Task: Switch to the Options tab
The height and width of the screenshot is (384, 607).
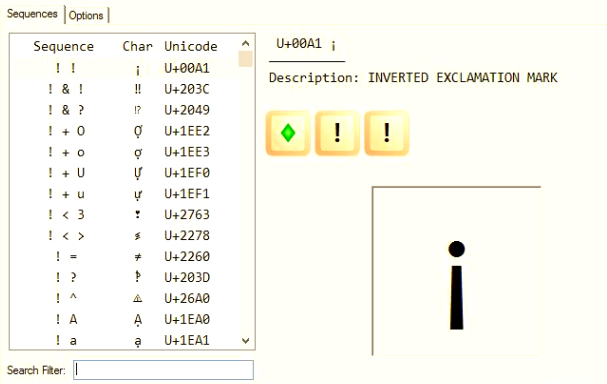Action: click(86, 15)
